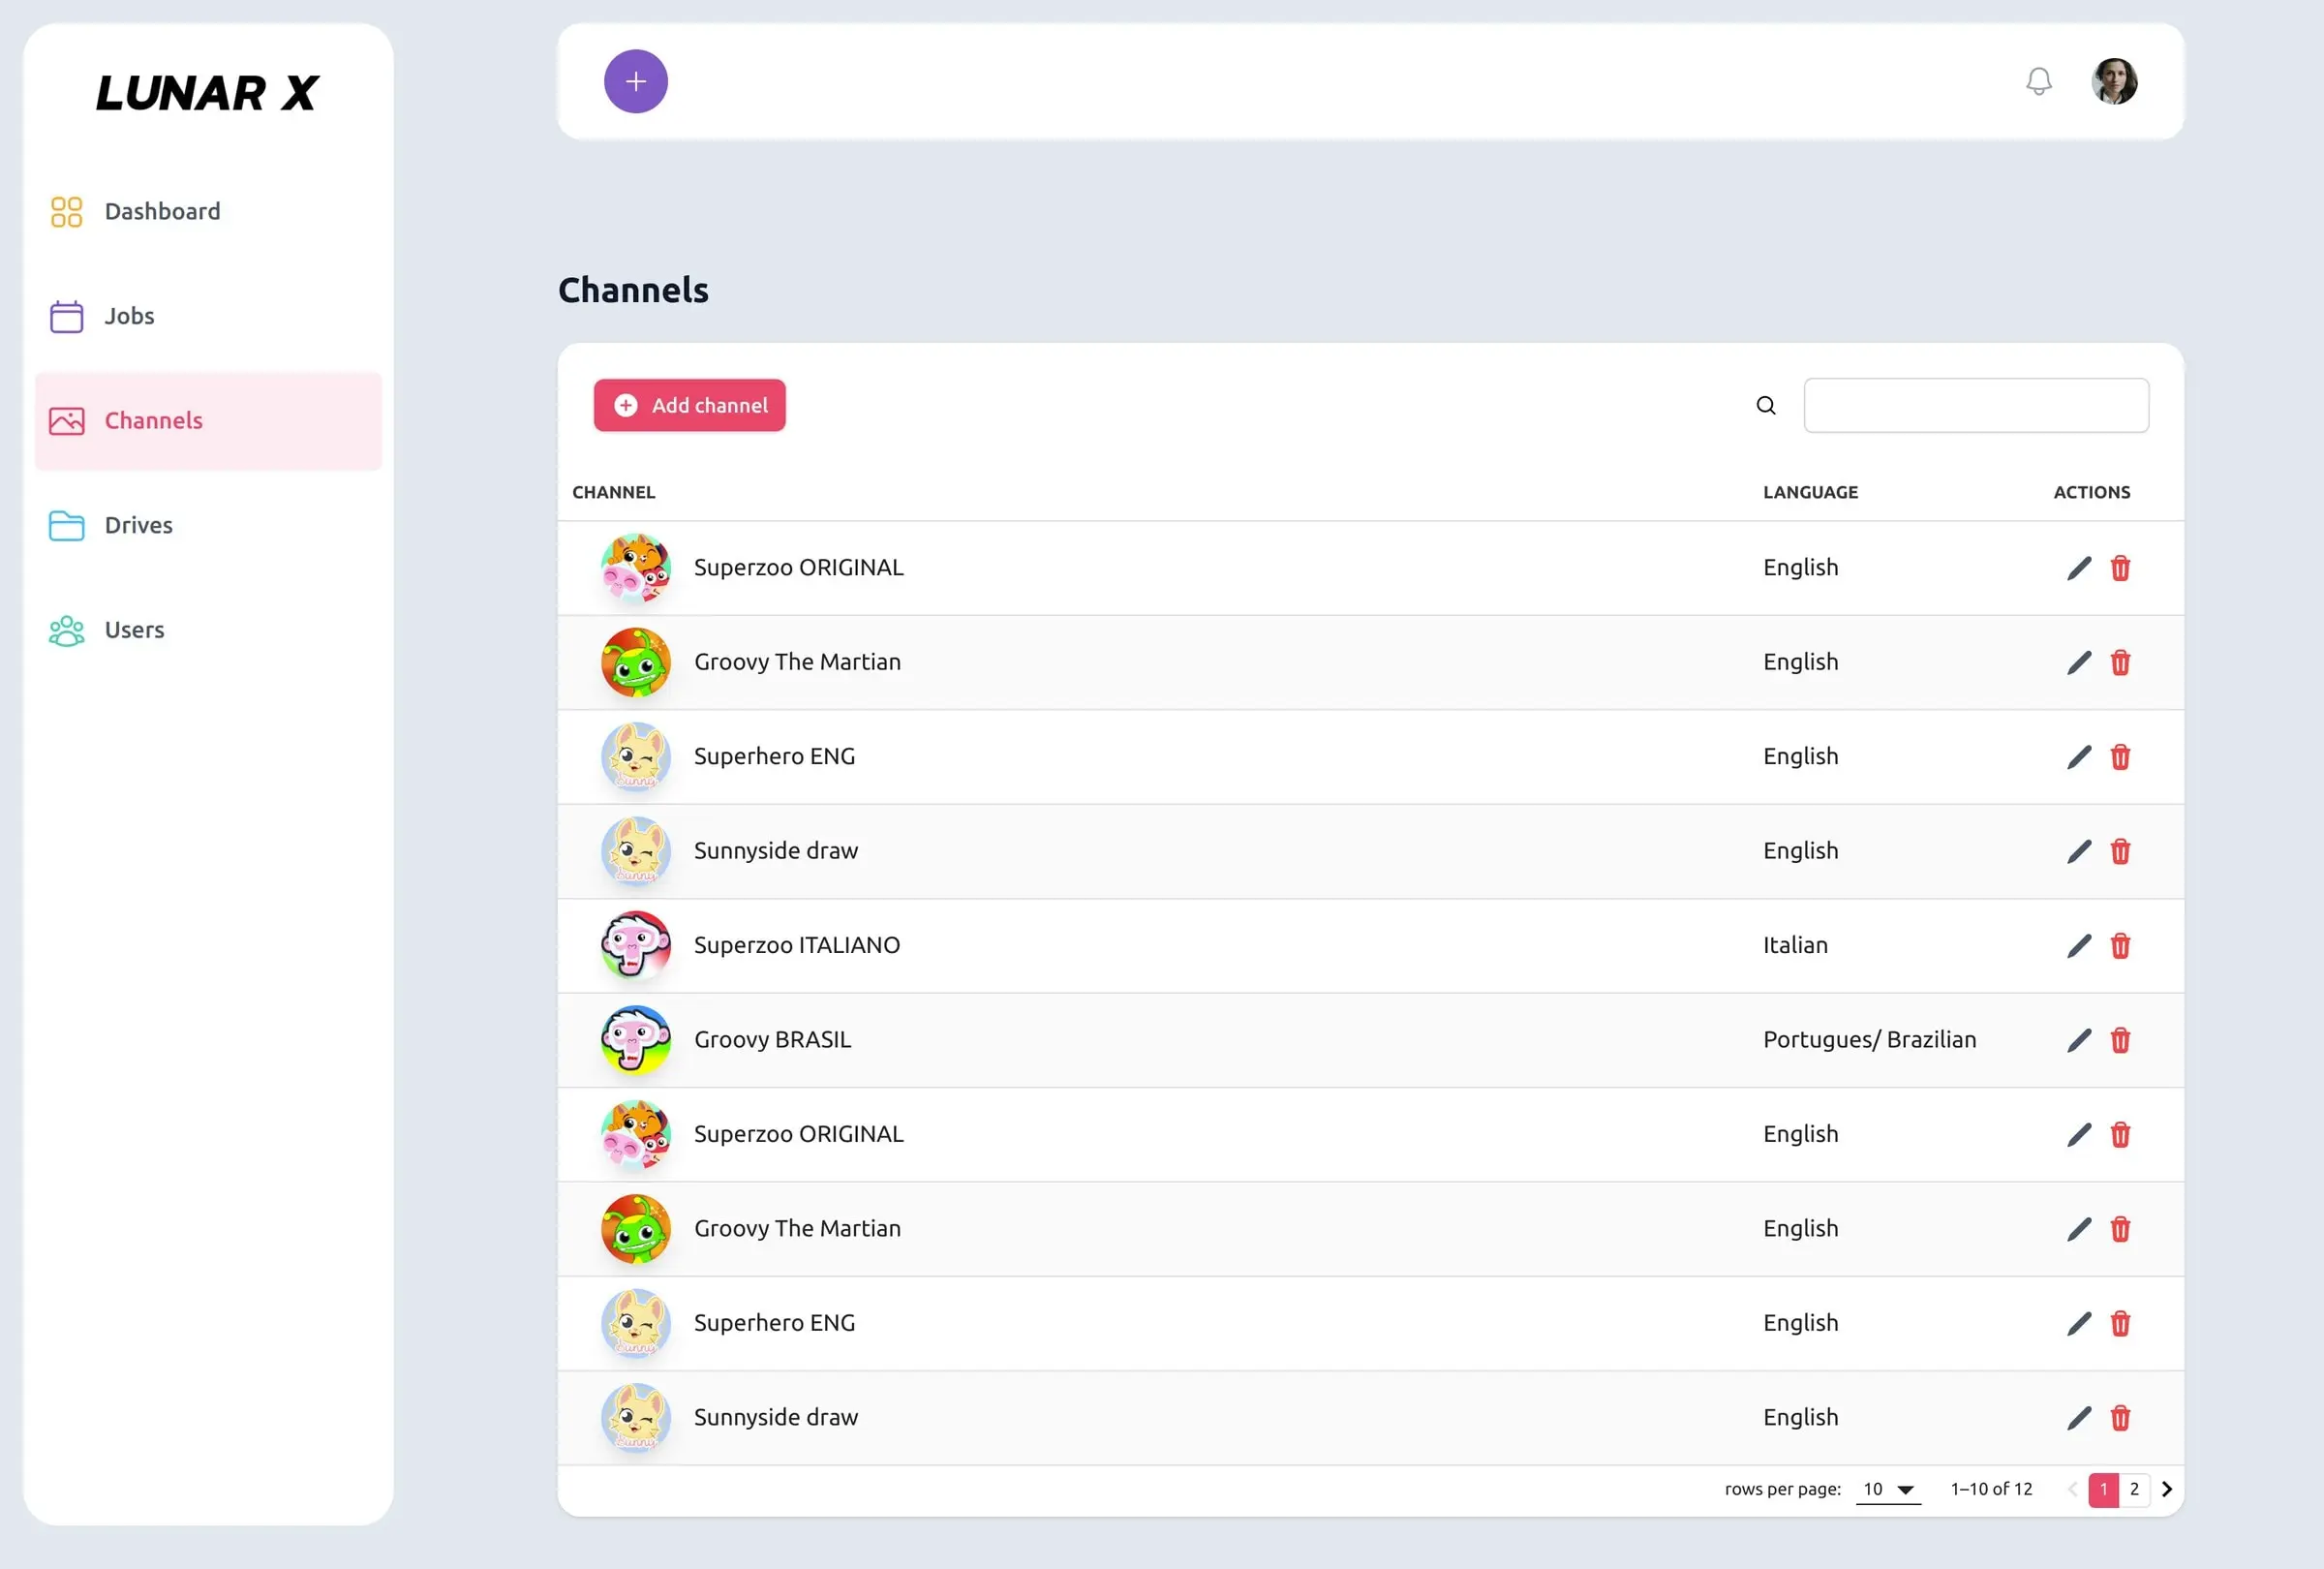Image resolution: width=2324 pixels, height=1569 pixels.
Task: Click the Portugues/ Brazilian language cell
Action: point(1868,1040)
